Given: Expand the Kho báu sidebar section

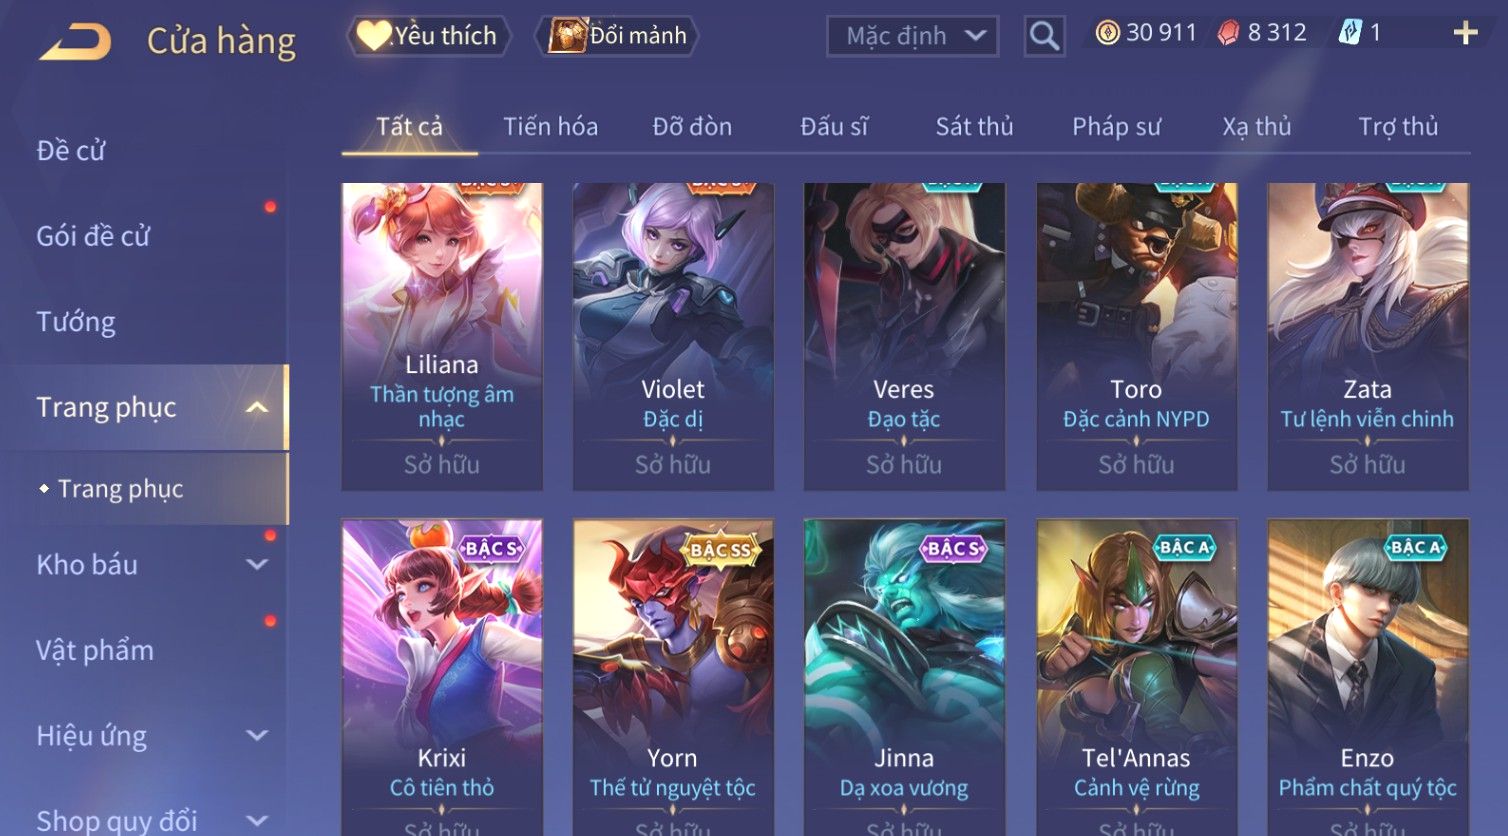Looking at the screenshot, I should 257,564.
